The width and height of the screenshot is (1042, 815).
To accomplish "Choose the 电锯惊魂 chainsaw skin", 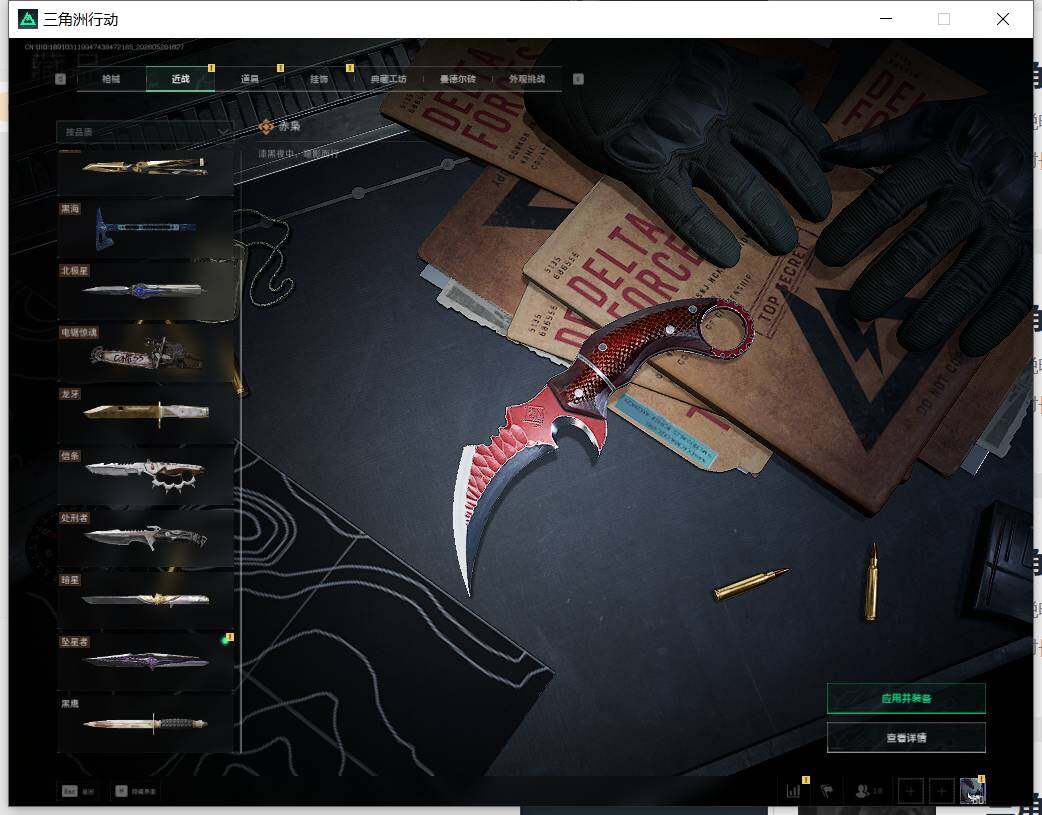I will pos(146,352).
